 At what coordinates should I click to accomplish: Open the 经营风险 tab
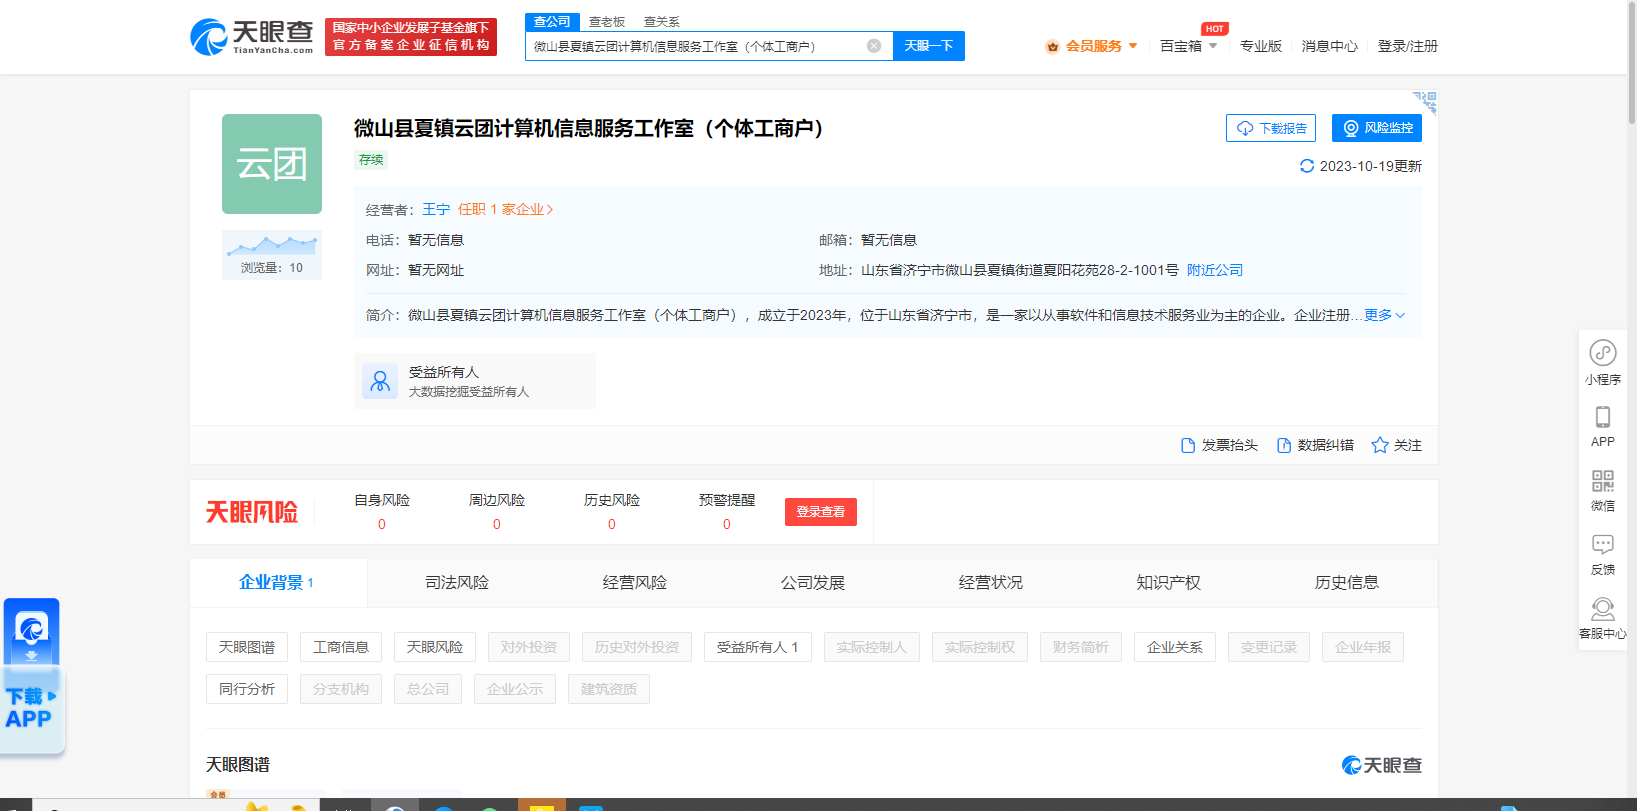point(635,582)
